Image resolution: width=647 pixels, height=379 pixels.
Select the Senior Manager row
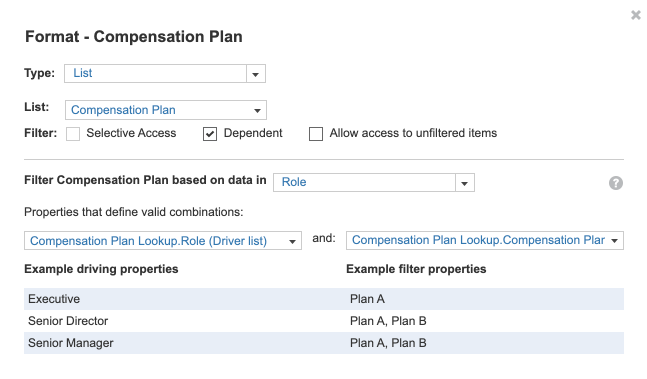pyautogui.click(x=324, y=343)
